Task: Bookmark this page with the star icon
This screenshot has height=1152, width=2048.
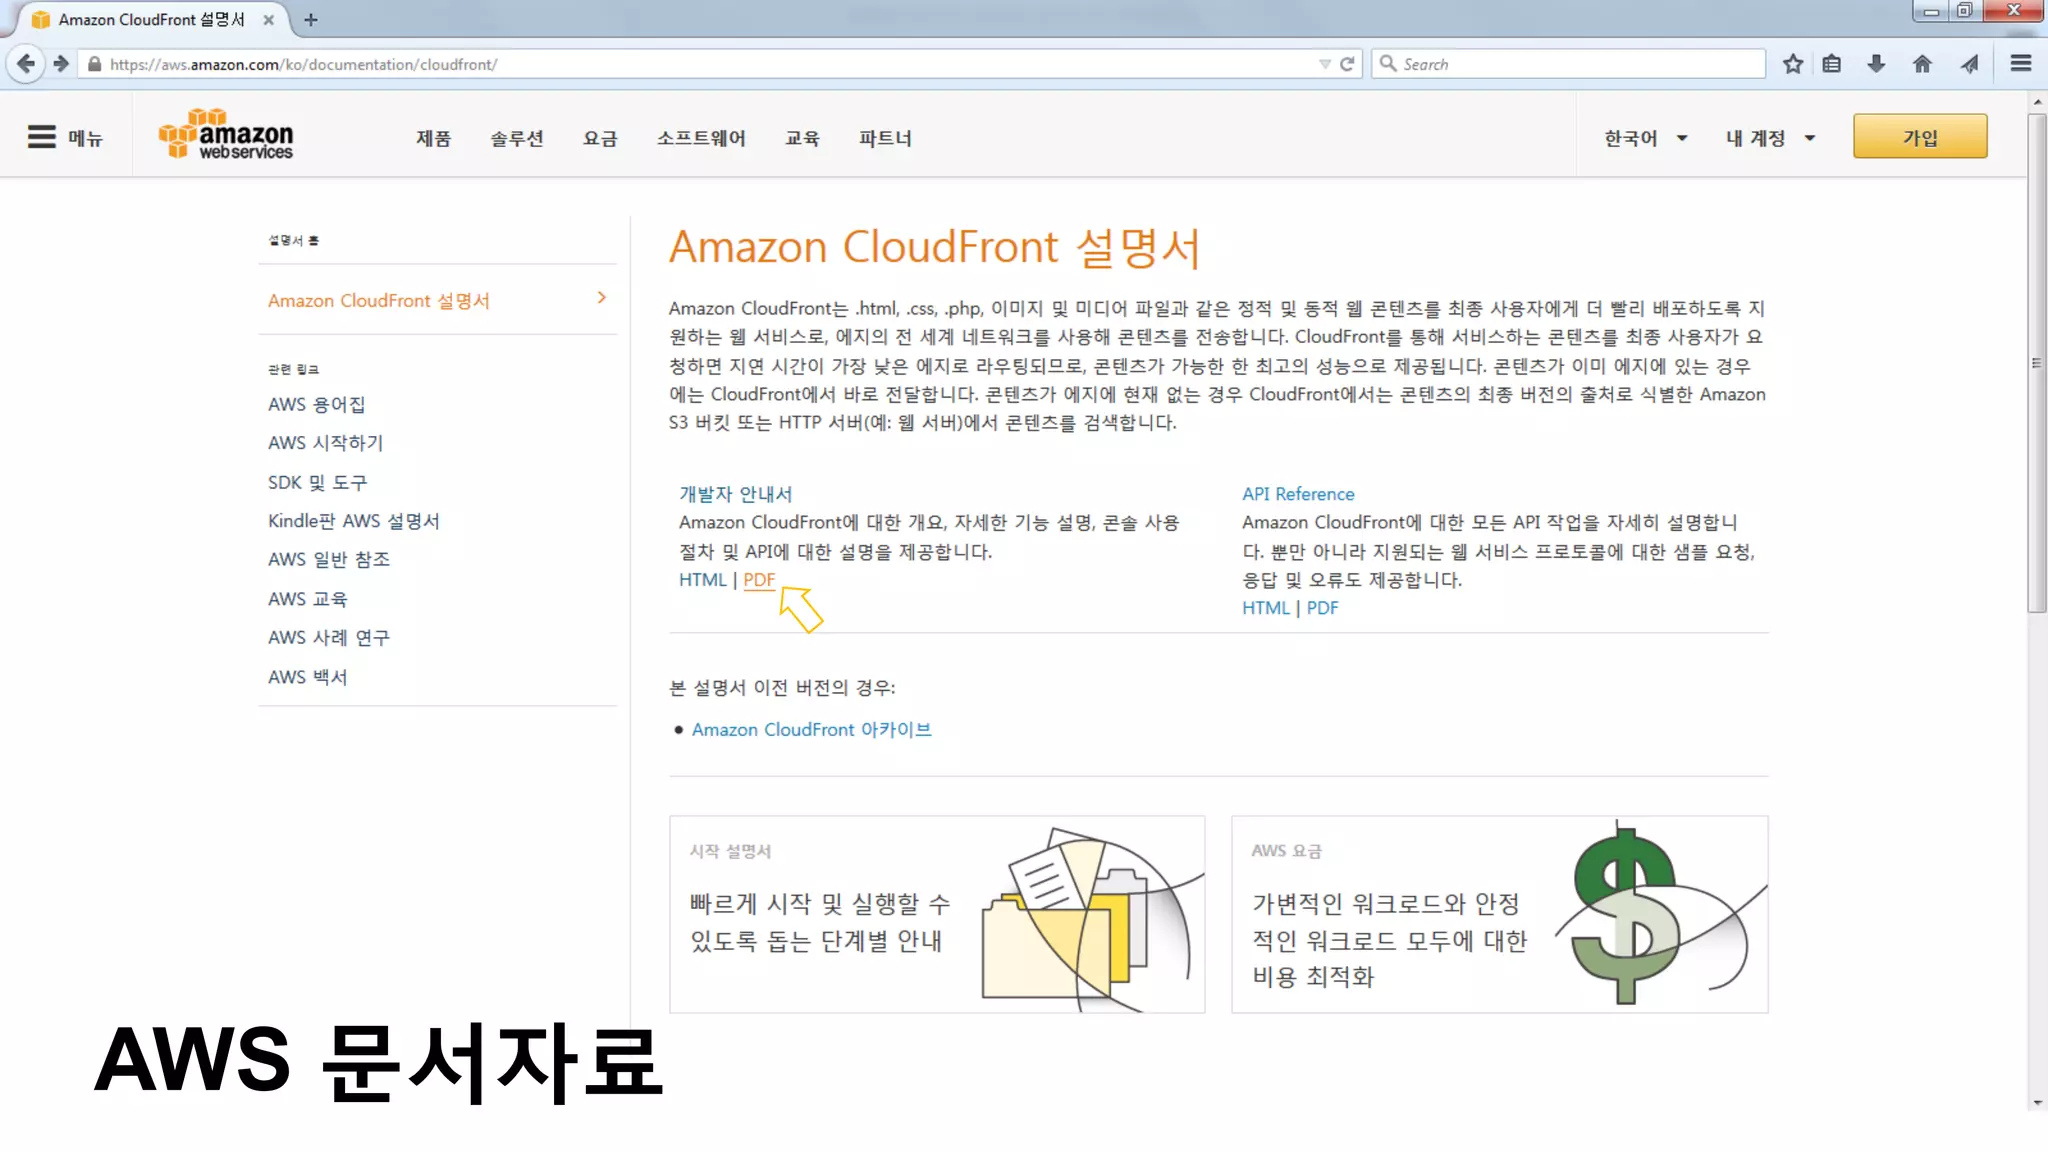Action: 1793,64
